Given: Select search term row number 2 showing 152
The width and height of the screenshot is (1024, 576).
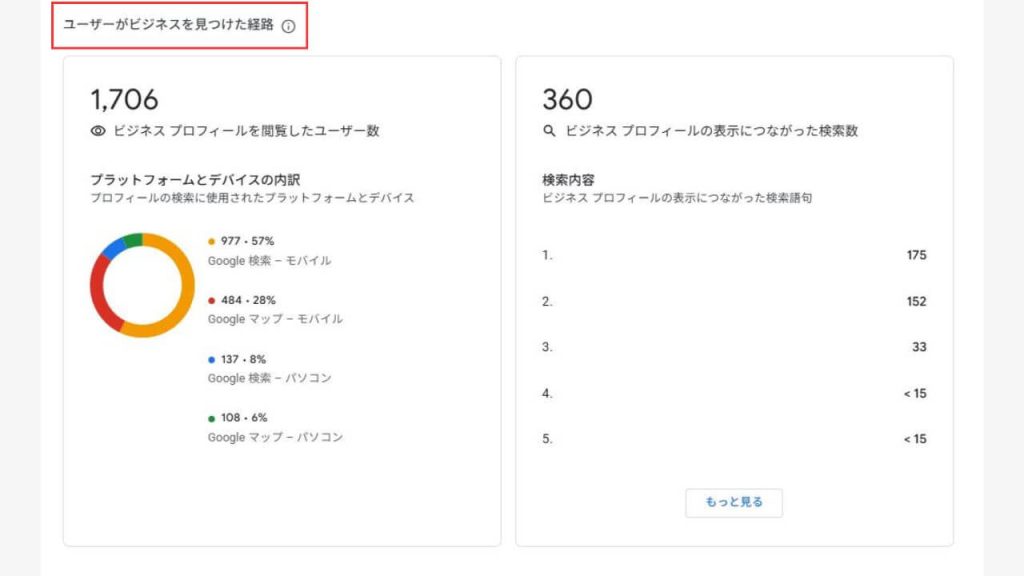Looking at the screenshot, I should point(730,301).
